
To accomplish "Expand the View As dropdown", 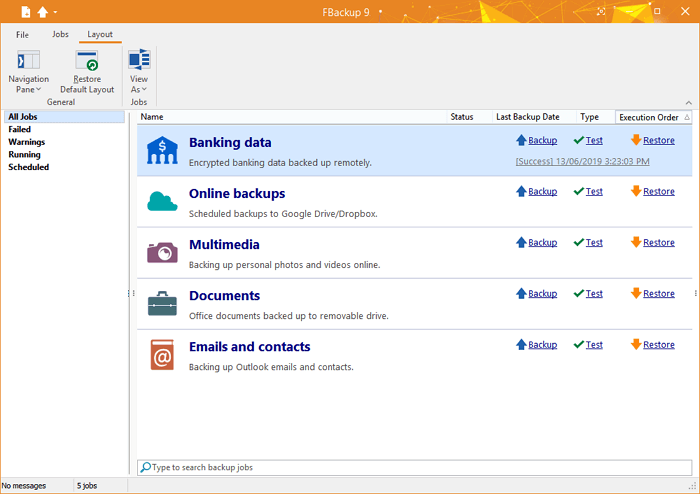I will (x=139, y=85).
